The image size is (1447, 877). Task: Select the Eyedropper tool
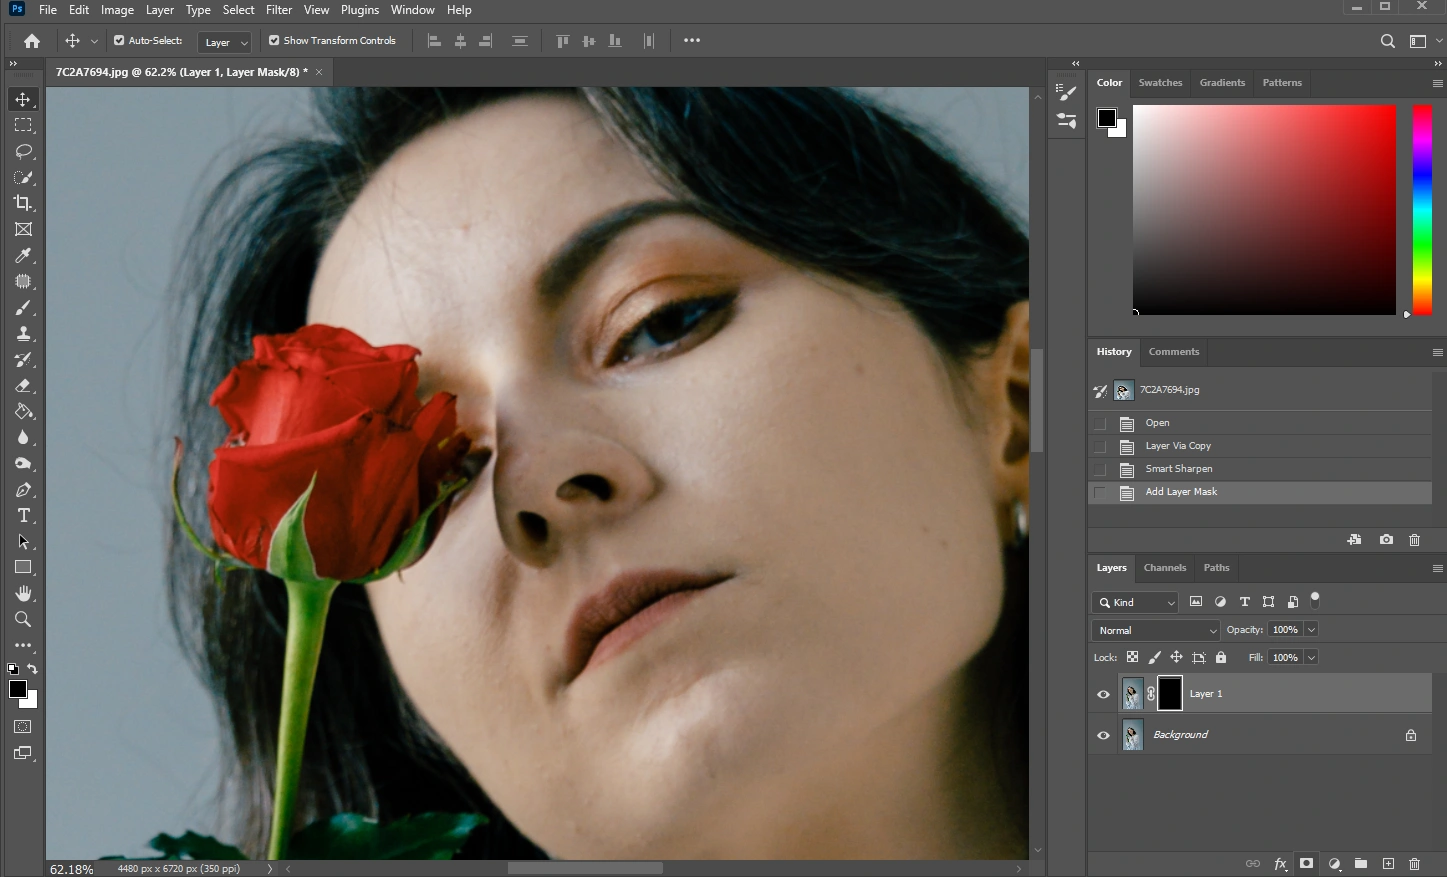pos(23,255)
